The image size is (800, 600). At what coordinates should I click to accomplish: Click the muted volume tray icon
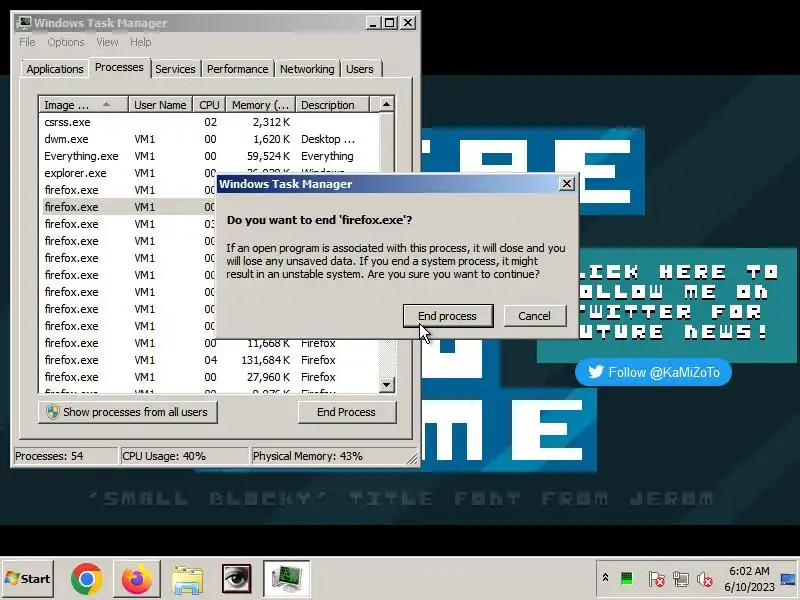pyautogui.click(x=705, y=579)
